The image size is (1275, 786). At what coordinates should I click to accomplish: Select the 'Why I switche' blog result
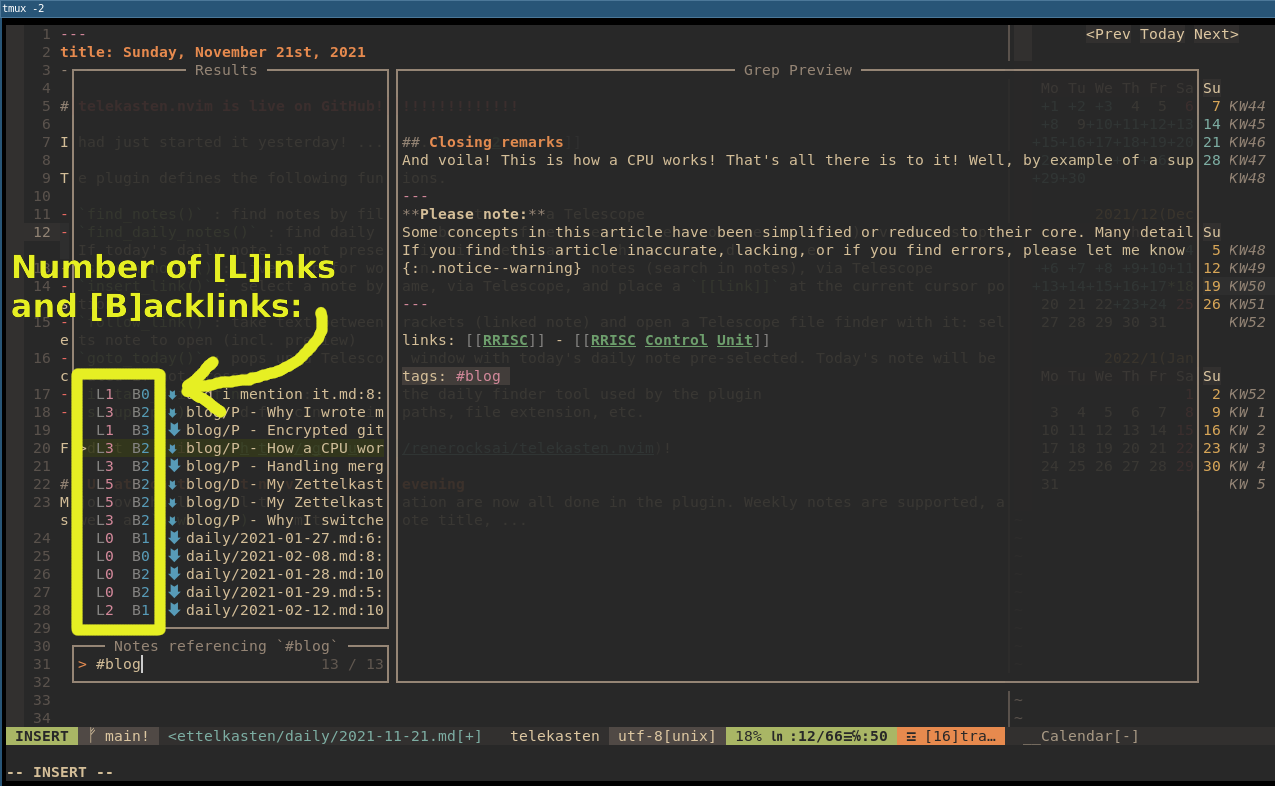point(284,520)
